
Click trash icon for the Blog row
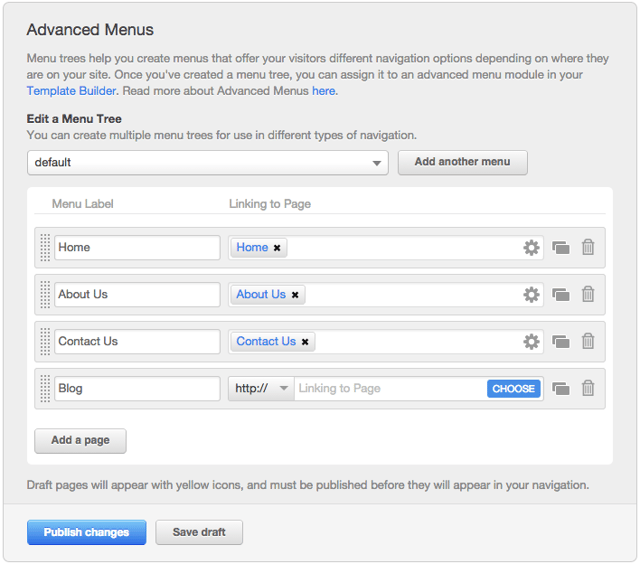pos(588,388)
